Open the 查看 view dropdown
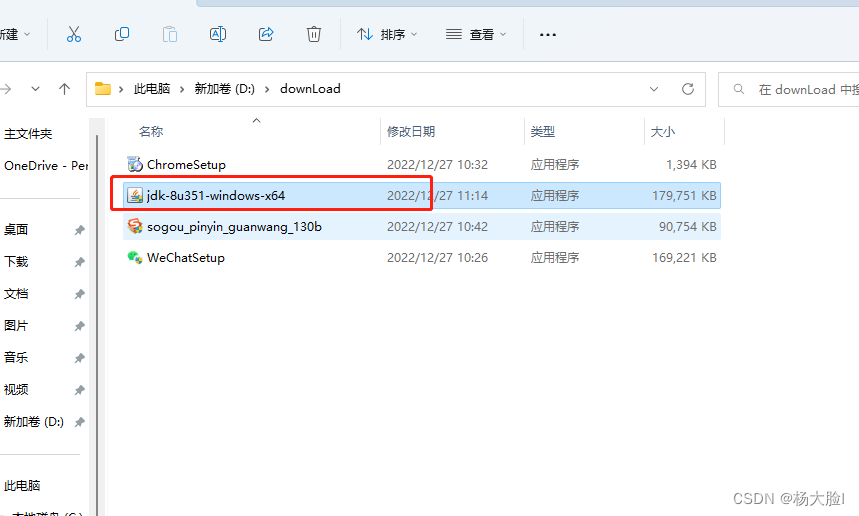 coord(476,35)
